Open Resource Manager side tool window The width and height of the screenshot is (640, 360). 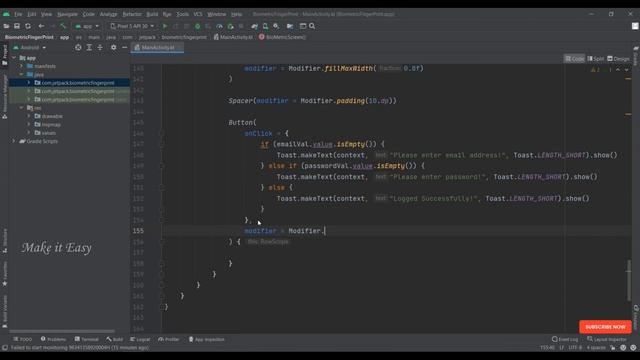[4, 97]
